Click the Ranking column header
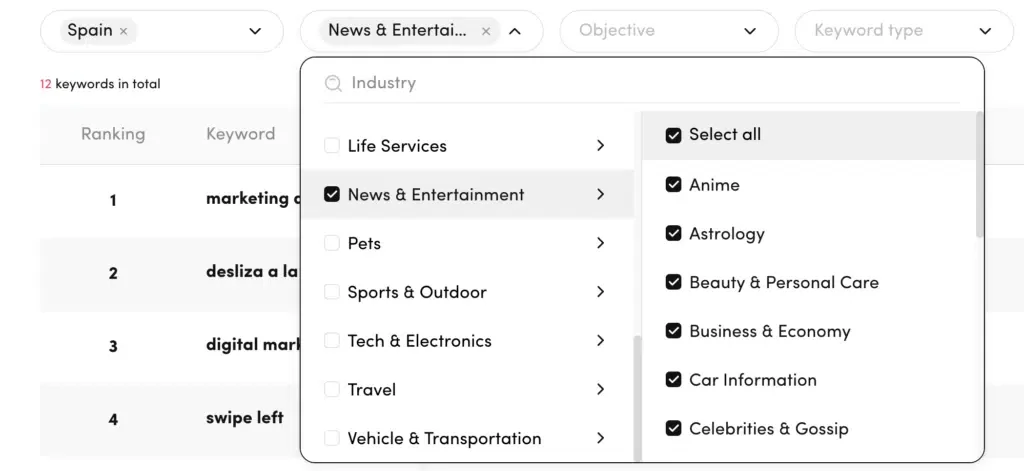This screenshot has height=471, width=1024. pos(113,134)
